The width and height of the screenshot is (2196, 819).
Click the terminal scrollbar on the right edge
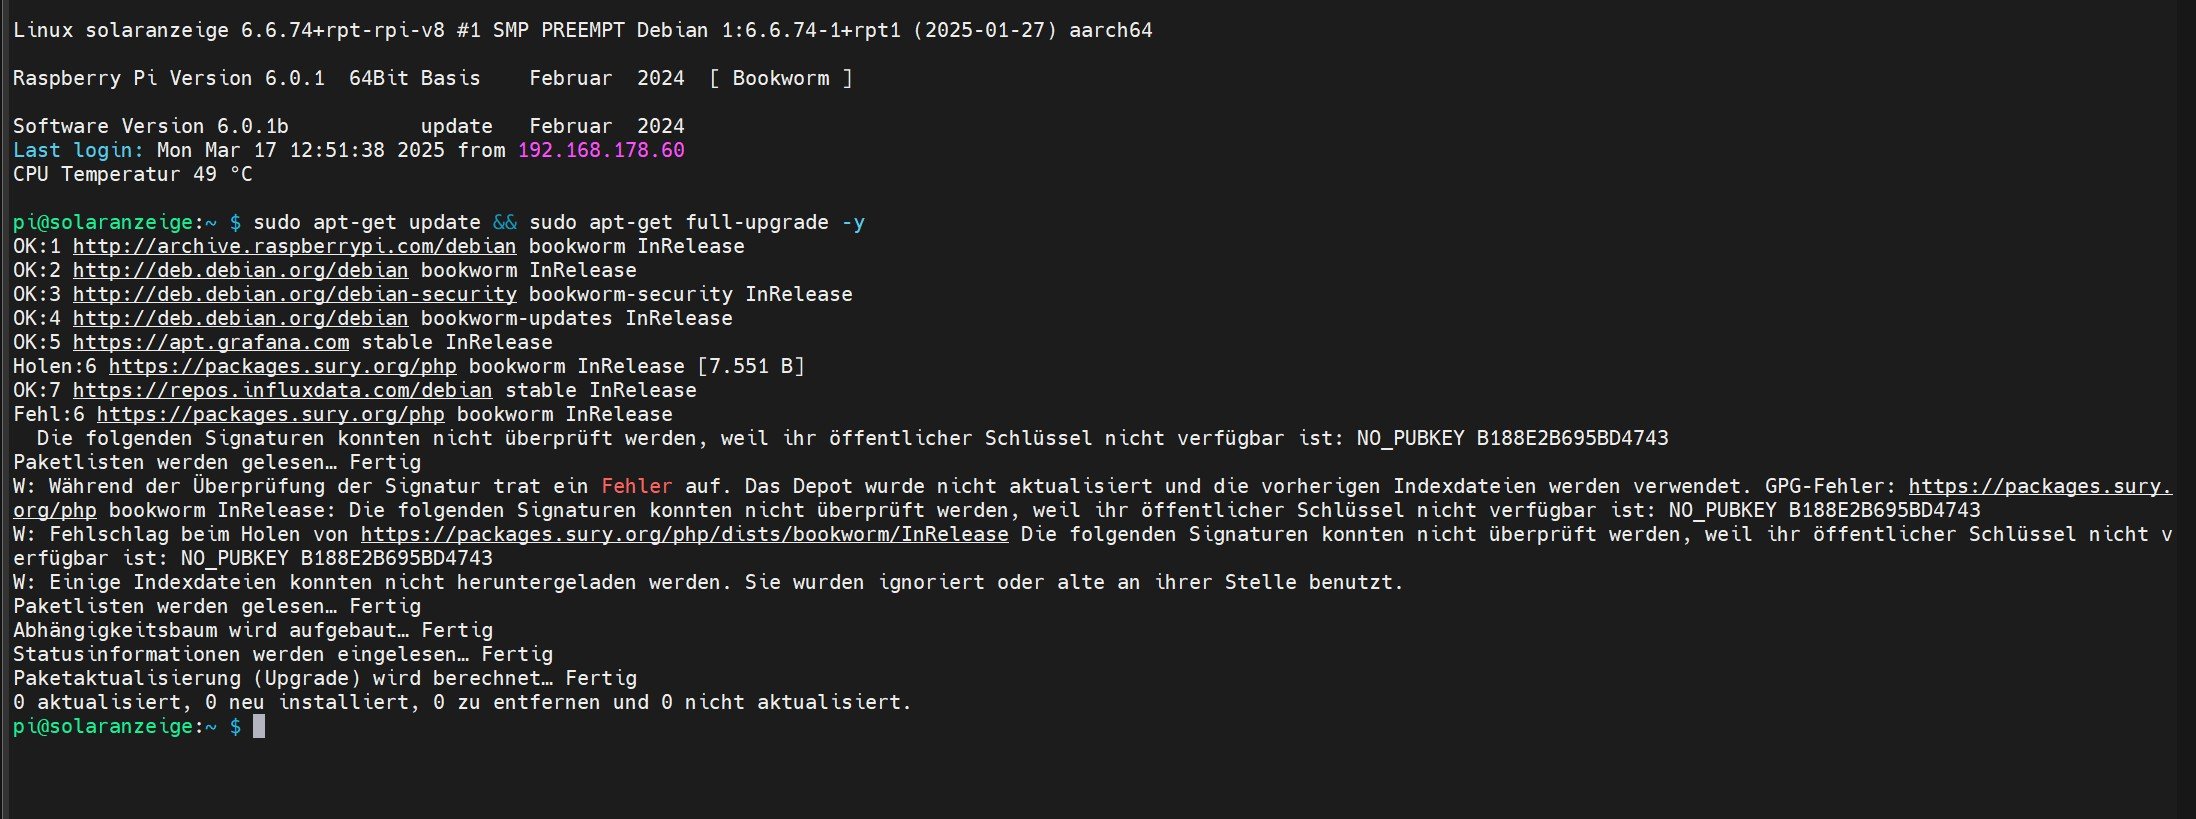click(x=2187, y=400)
